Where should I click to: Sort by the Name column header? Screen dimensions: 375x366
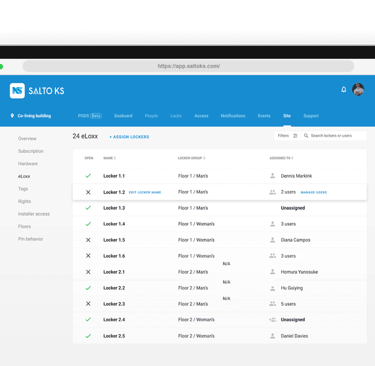click(x=109, y=158)
